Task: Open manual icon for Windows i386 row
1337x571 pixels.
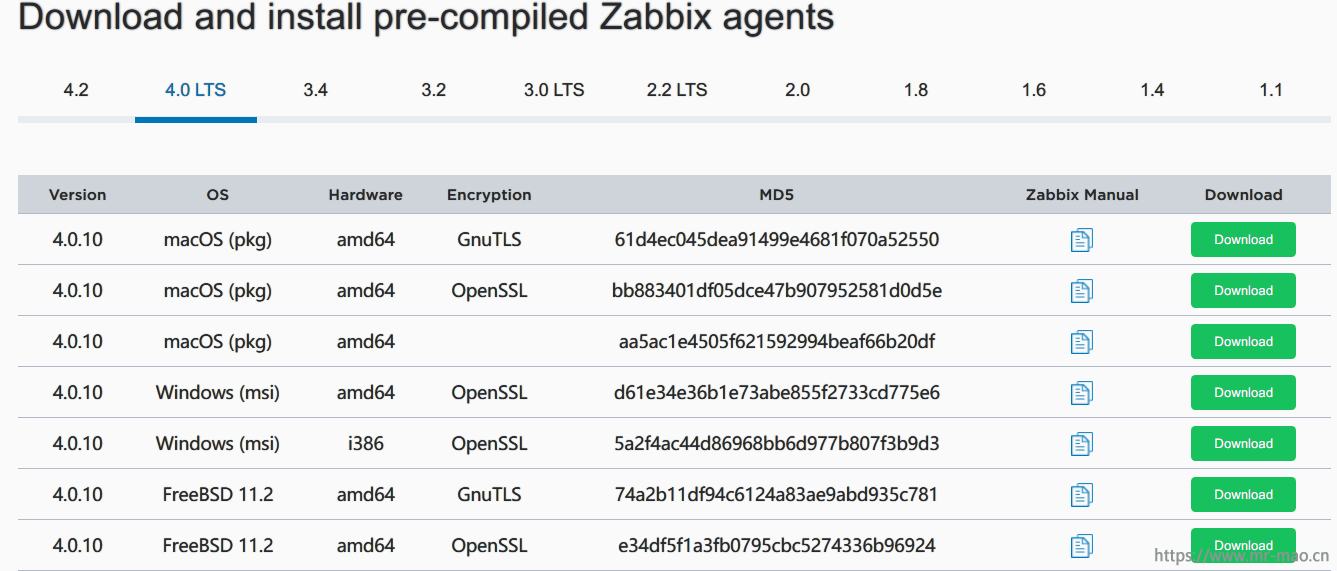Action: (x=1081, y=444)
